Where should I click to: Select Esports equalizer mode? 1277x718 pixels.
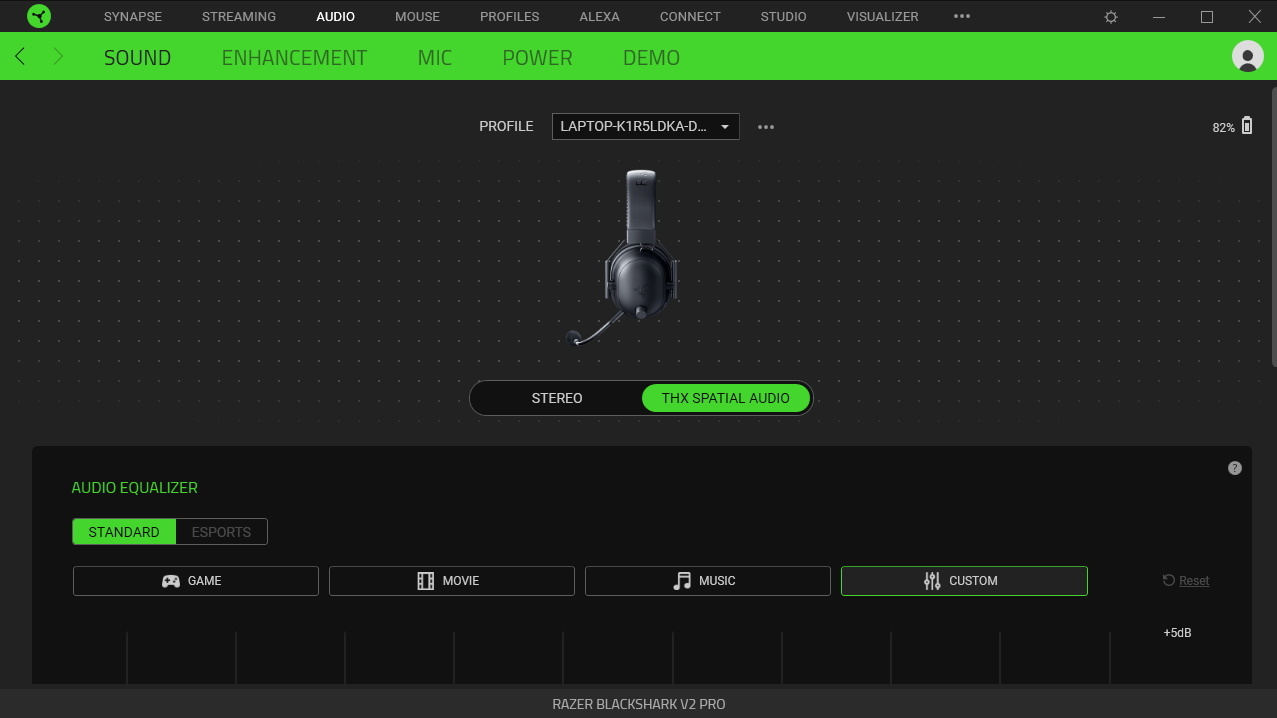pyautogui.click(x=222, y=532)
